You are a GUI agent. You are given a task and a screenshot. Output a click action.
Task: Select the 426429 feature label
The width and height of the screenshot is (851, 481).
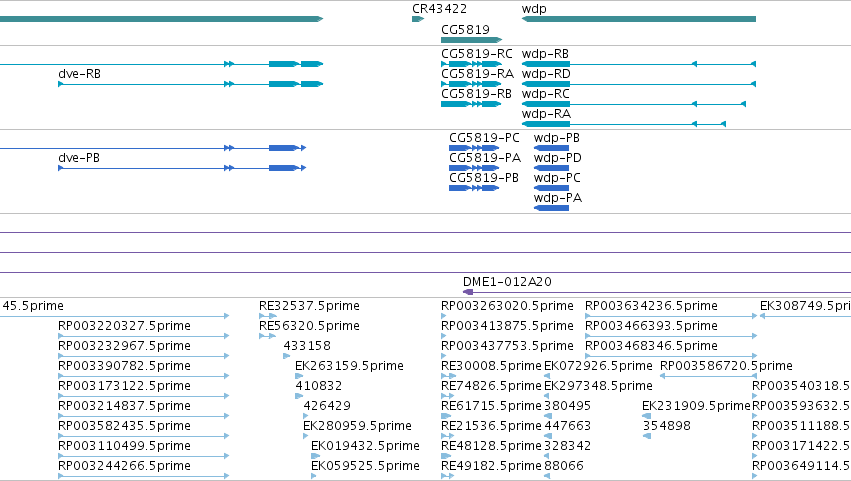pos(327,406)
